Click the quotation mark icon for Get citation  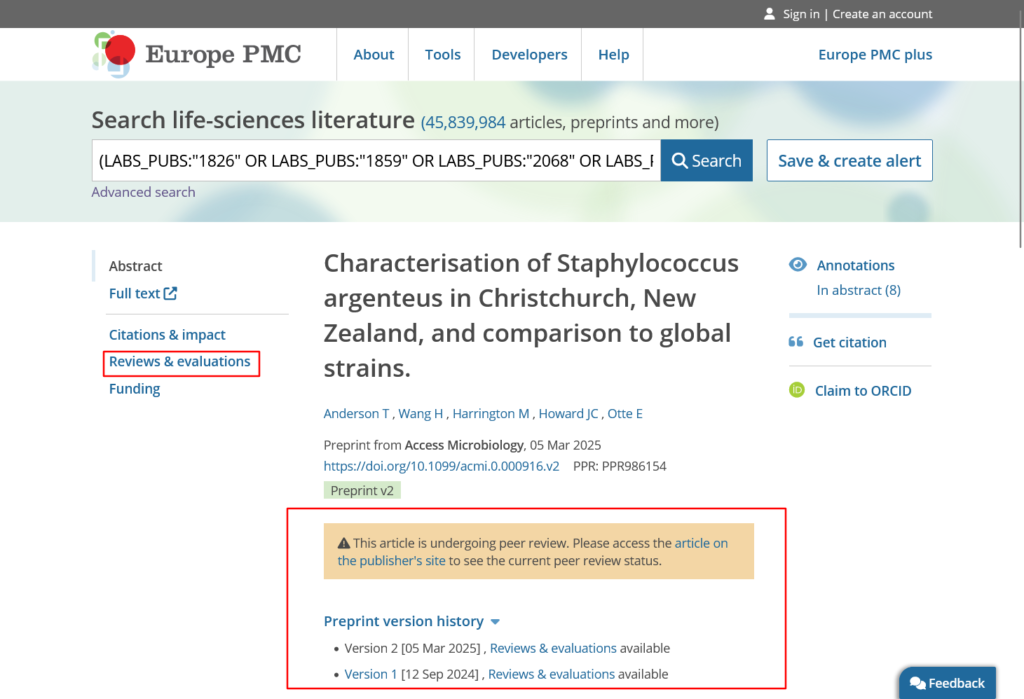796,342
